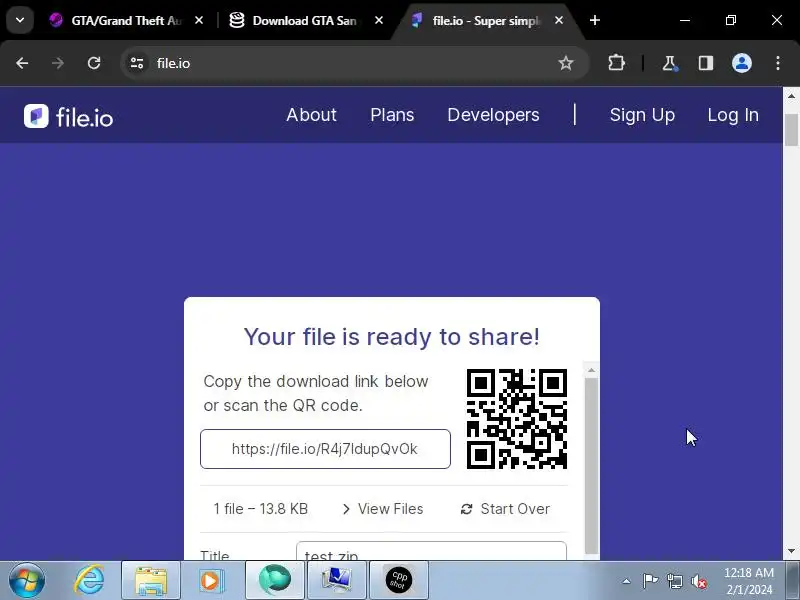Open a new tab with plus button
This screenshot has width=800, height=600.
[x=595, y=20]
